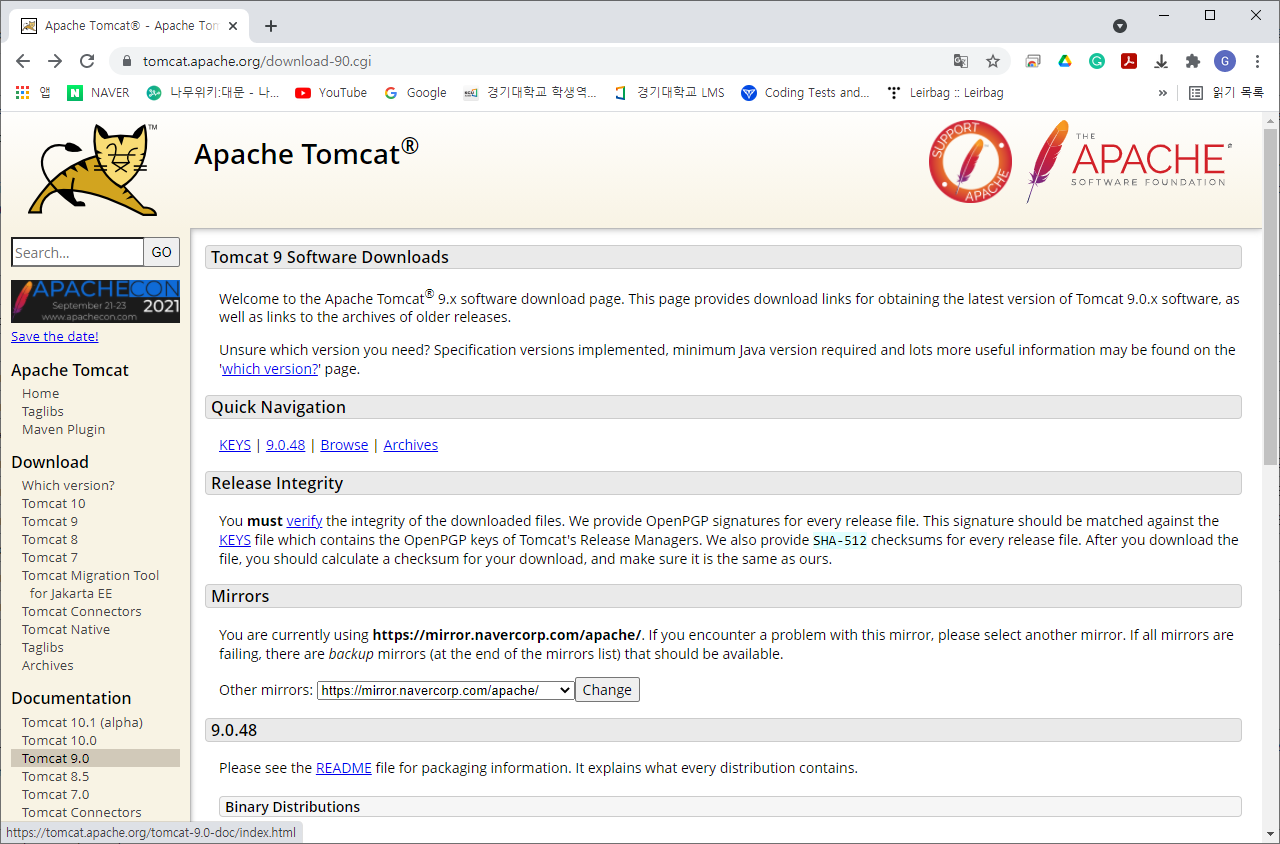Show hidden bookmarks via the chevron
Image resolution: width=1280 pixels, height=844 pixels.
tap(1163, 92)
